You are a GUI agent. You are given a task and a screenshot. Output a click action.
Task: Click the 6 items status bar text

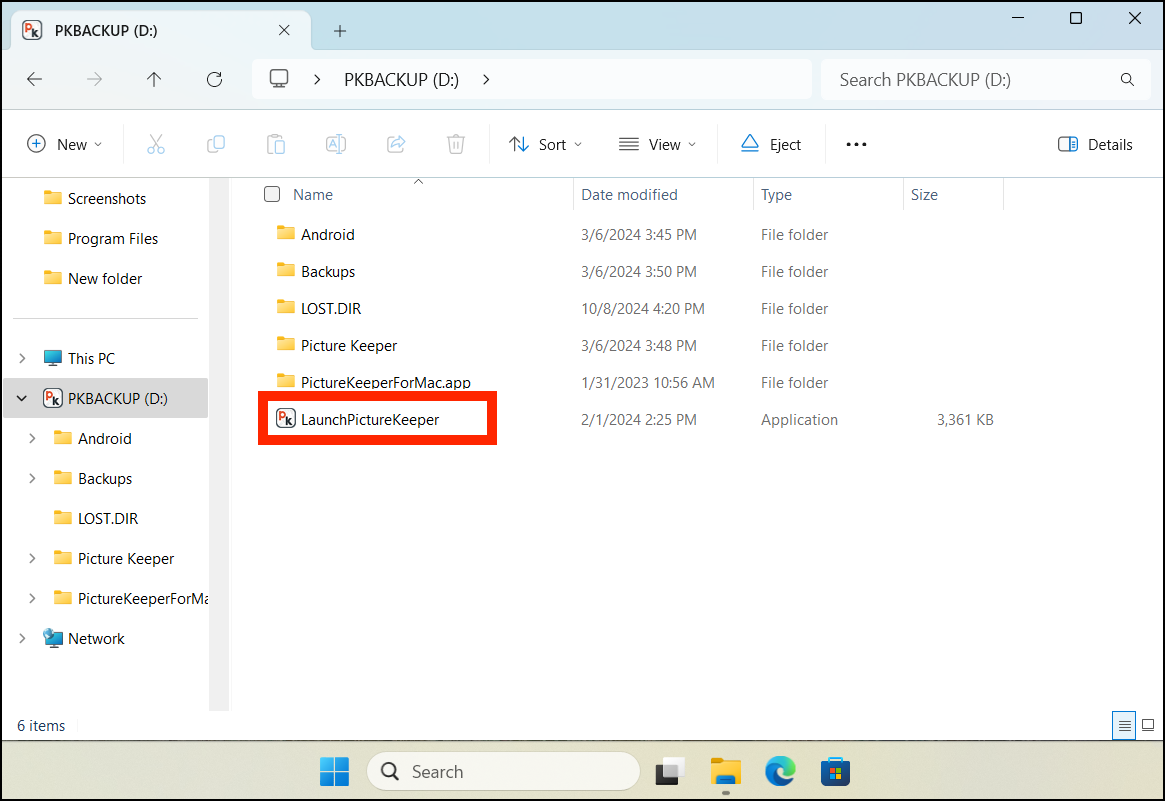[41, 725]
